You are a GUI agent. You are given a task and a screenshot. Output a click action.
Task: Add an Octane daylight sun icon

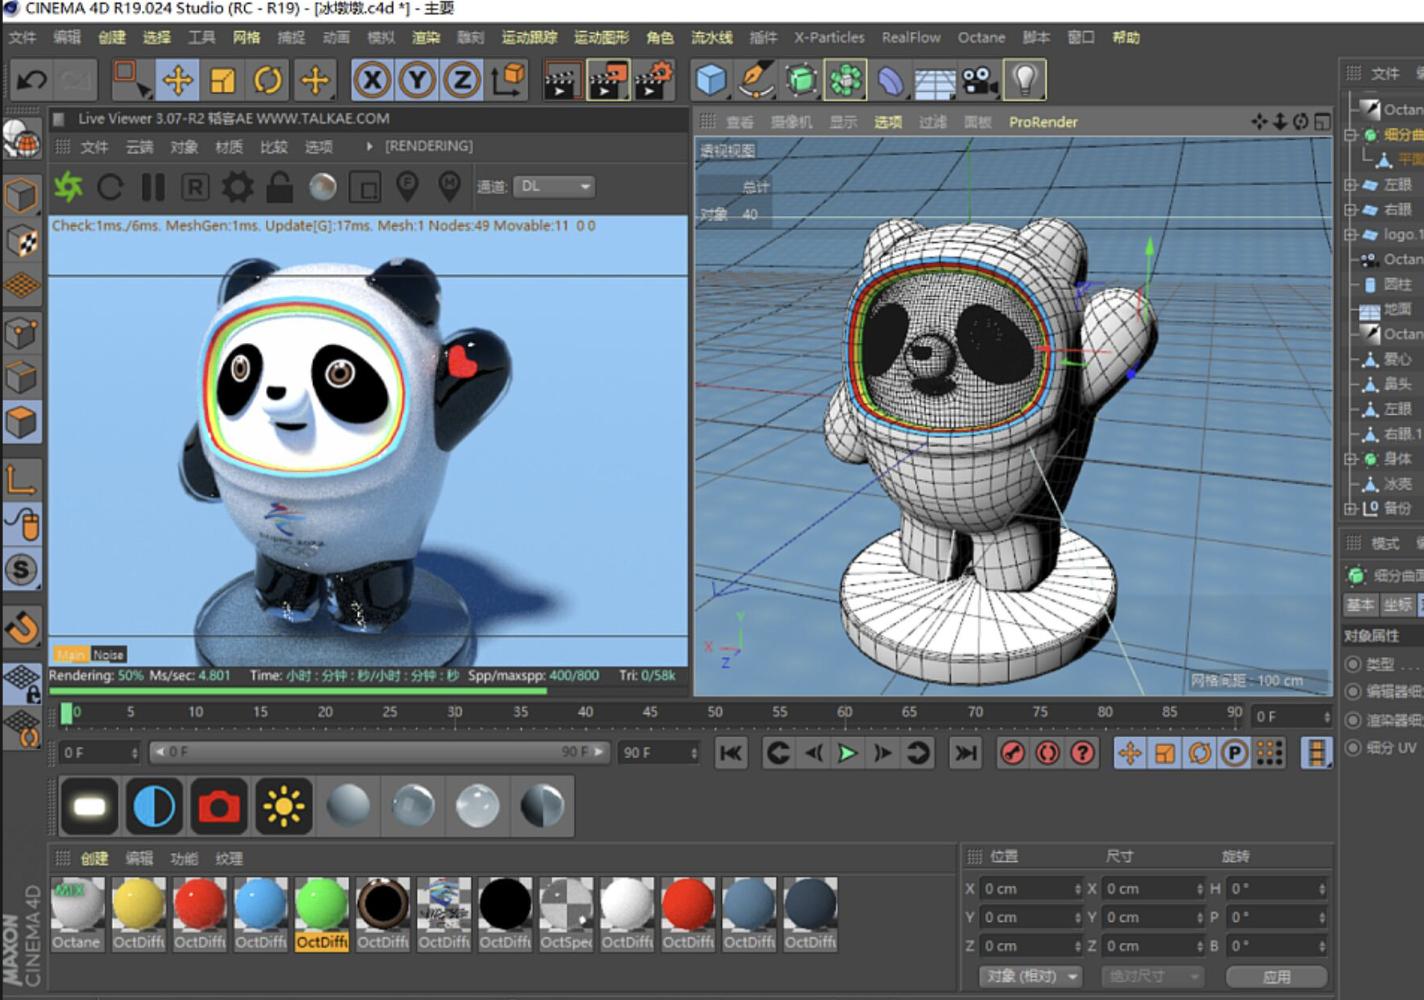pos(283,806)
